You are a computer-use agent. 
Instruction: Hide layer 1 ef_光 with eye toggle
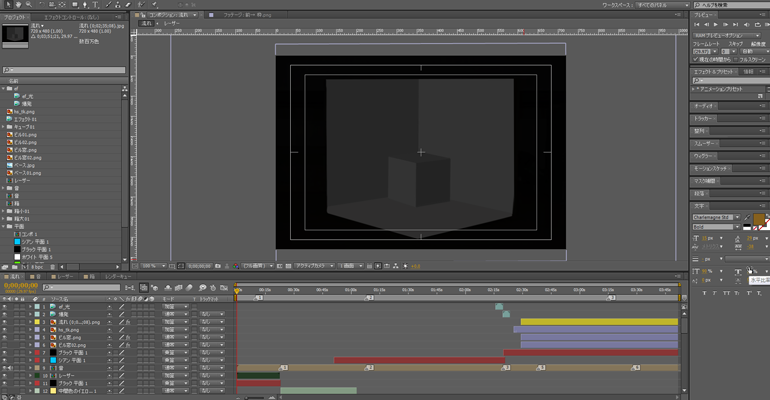[x=5, y=308]
